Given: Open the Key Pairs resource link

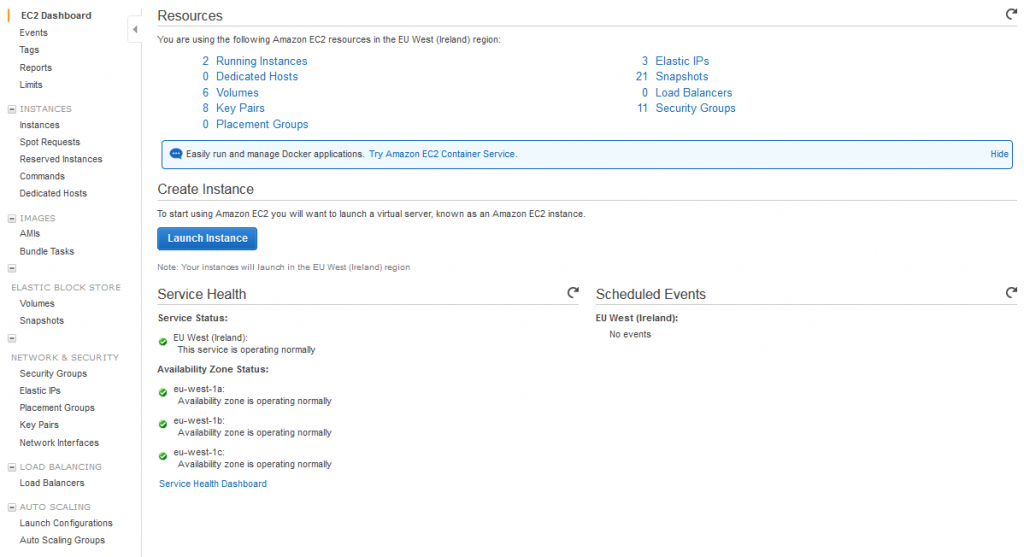Looking at the screenshot, I should click(240, 108).
